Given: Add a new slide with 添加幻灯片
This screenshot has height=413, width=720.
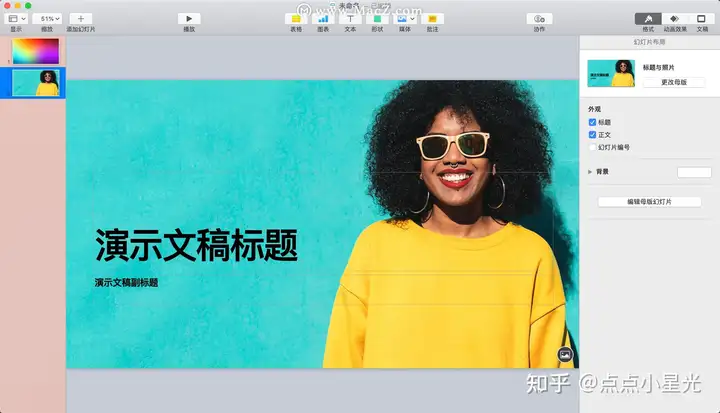Looking at the screenshot, I should click(x=81, y=19).
